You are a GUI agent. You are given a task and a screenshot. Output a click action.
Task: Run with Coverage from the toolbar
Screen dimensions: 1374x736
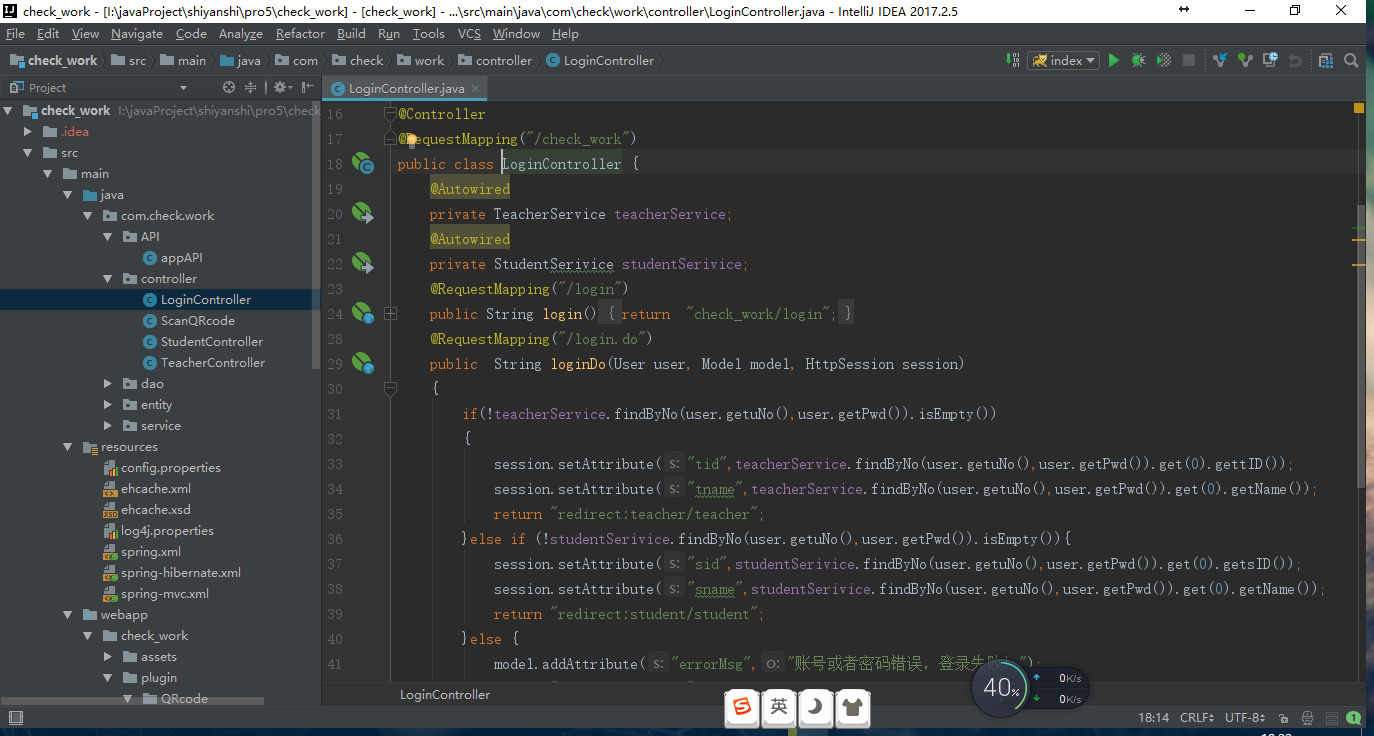pyautogui.click(x=1163, y=61)
